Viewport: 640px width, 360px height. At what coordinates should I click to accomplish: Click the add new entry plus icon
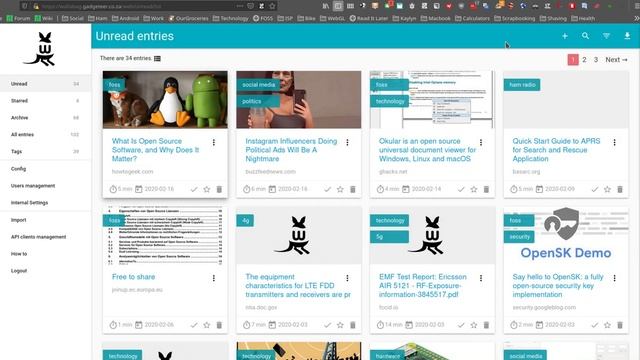(564, 36)
